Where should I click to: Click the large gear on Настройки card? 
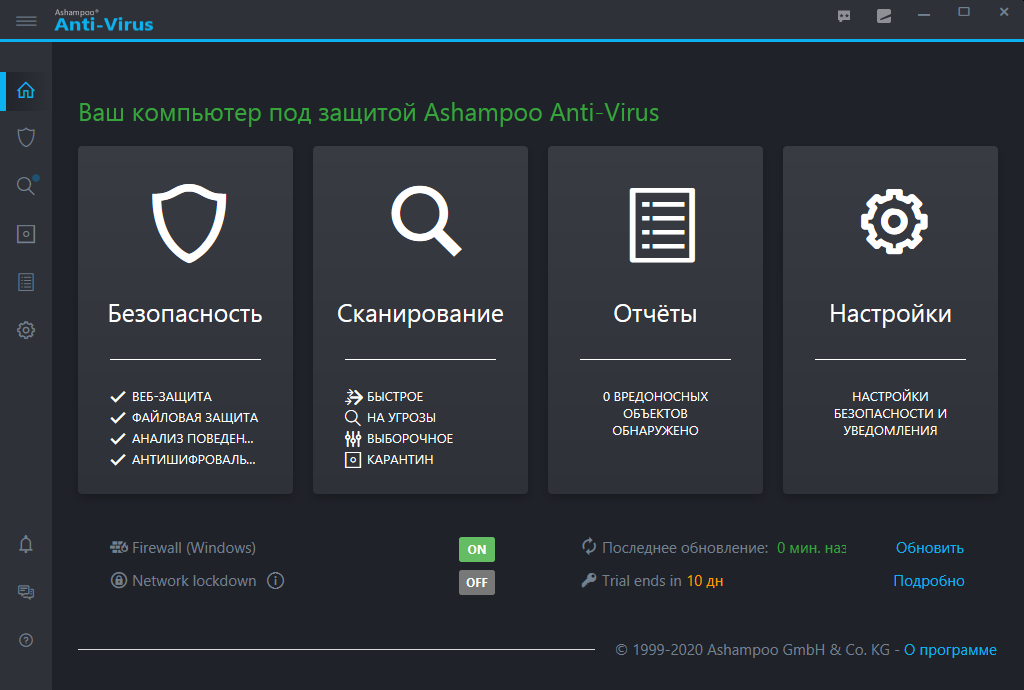(x=894, y=222)
